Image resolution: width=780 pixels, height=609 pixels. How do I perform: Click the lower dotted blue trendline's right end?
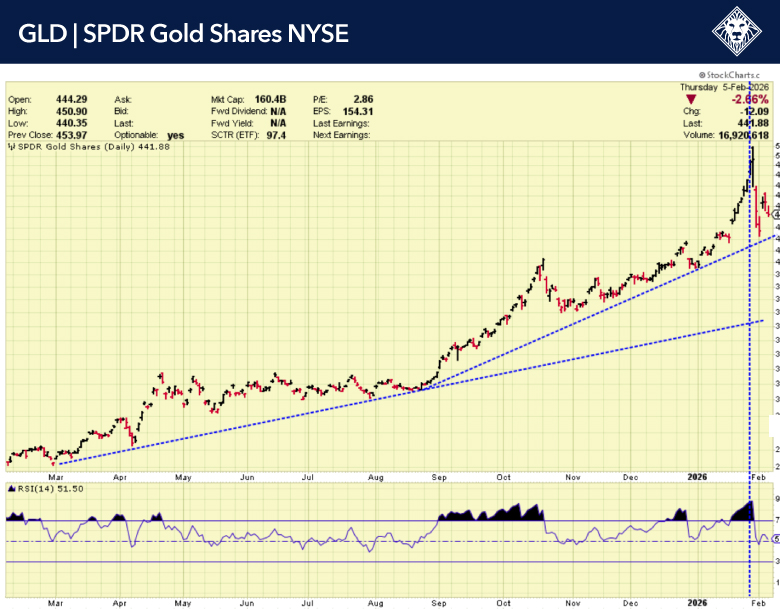(x=762, y=321)
